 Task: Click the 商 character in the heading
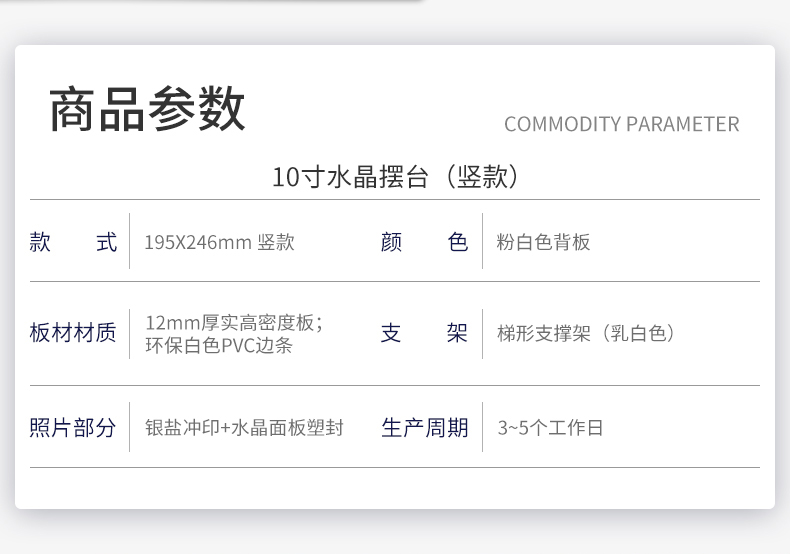73,109
